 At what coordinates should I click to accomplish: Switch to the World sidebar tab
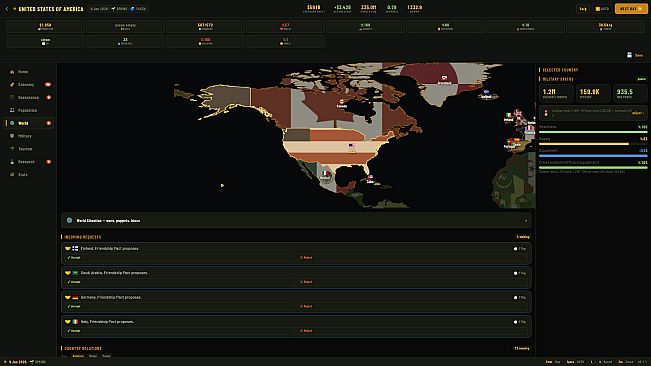click(x=29, y=123)
